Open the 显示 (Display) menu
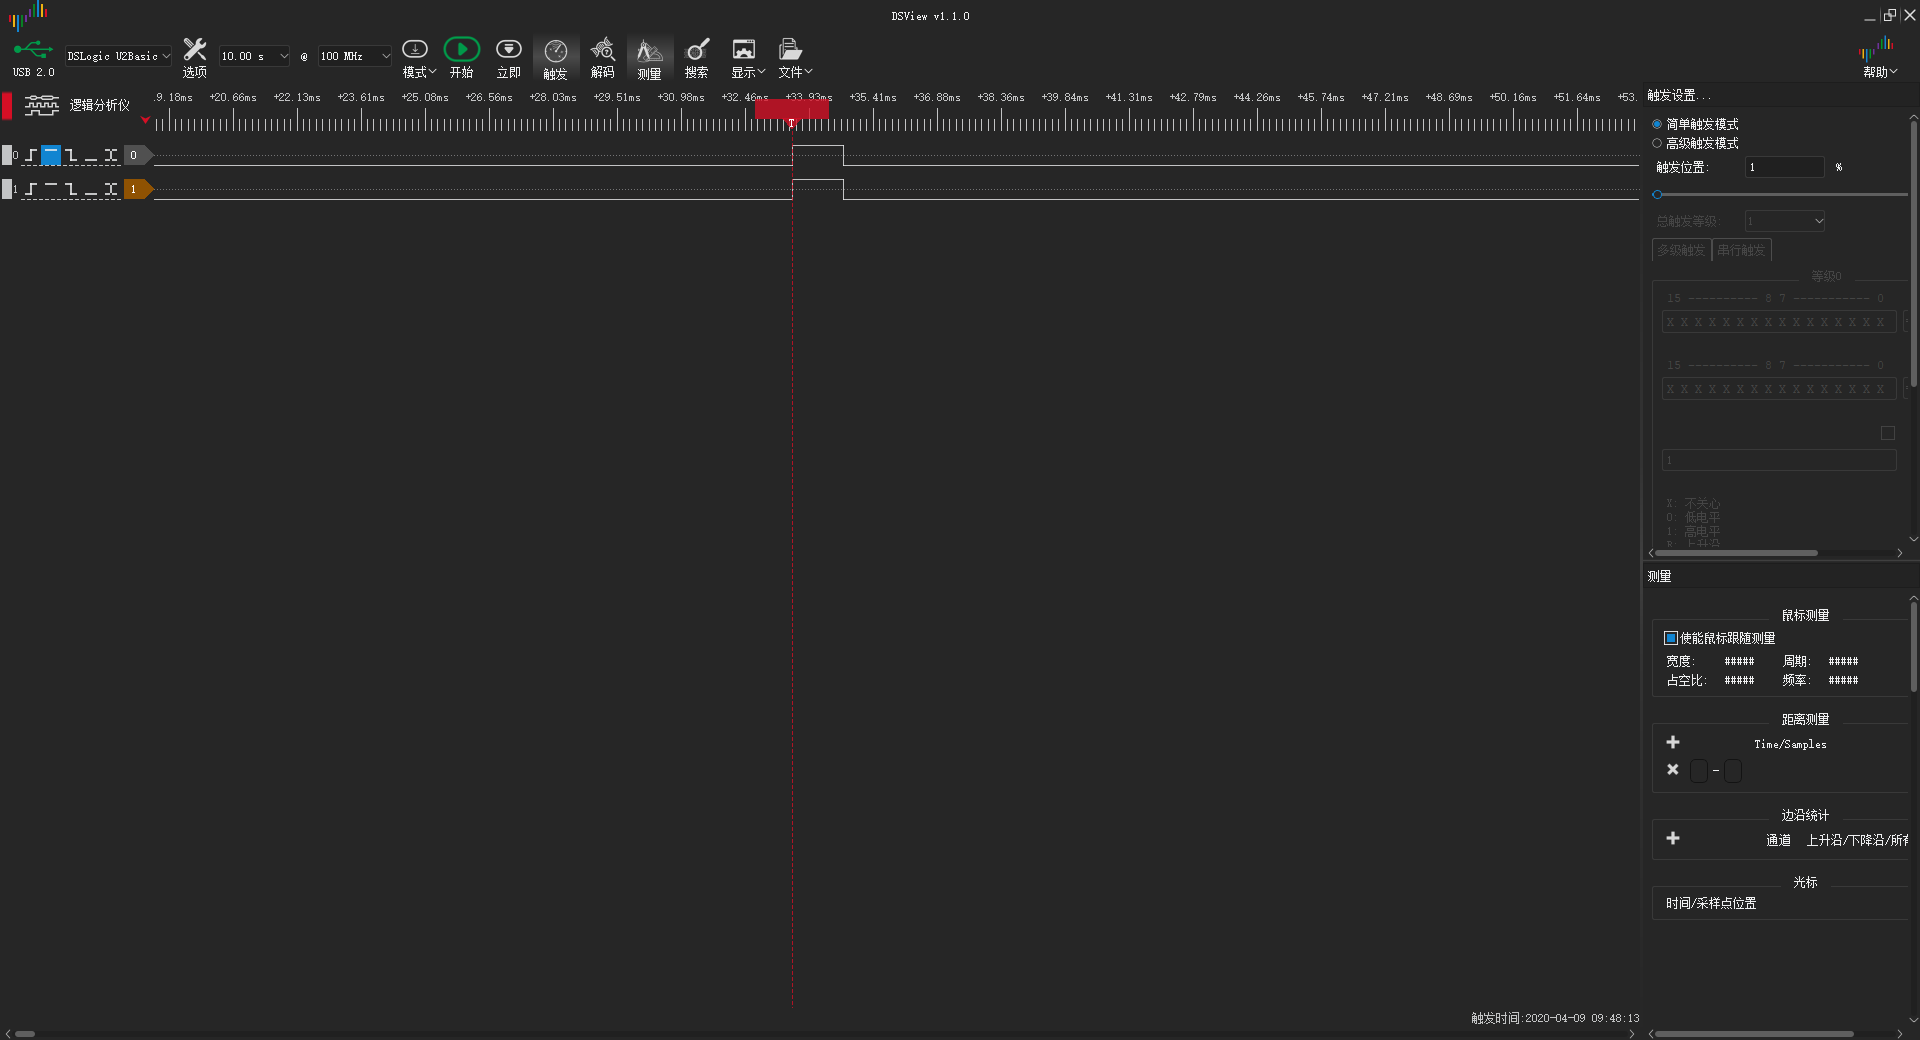Image resolution: width=1920 pixels, height=1040 pixels. pos(746,57)
